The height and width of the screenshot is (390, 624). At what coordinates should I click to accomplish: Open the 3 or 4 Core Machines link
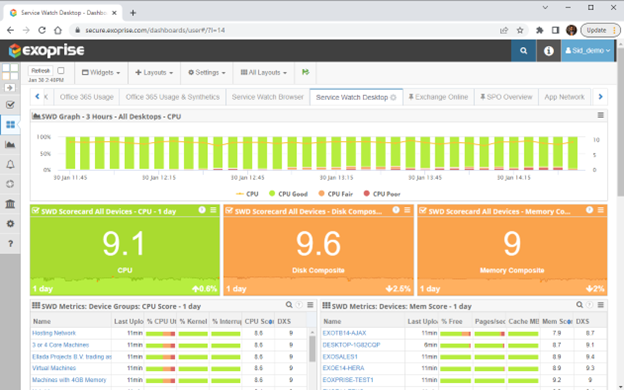60,345
